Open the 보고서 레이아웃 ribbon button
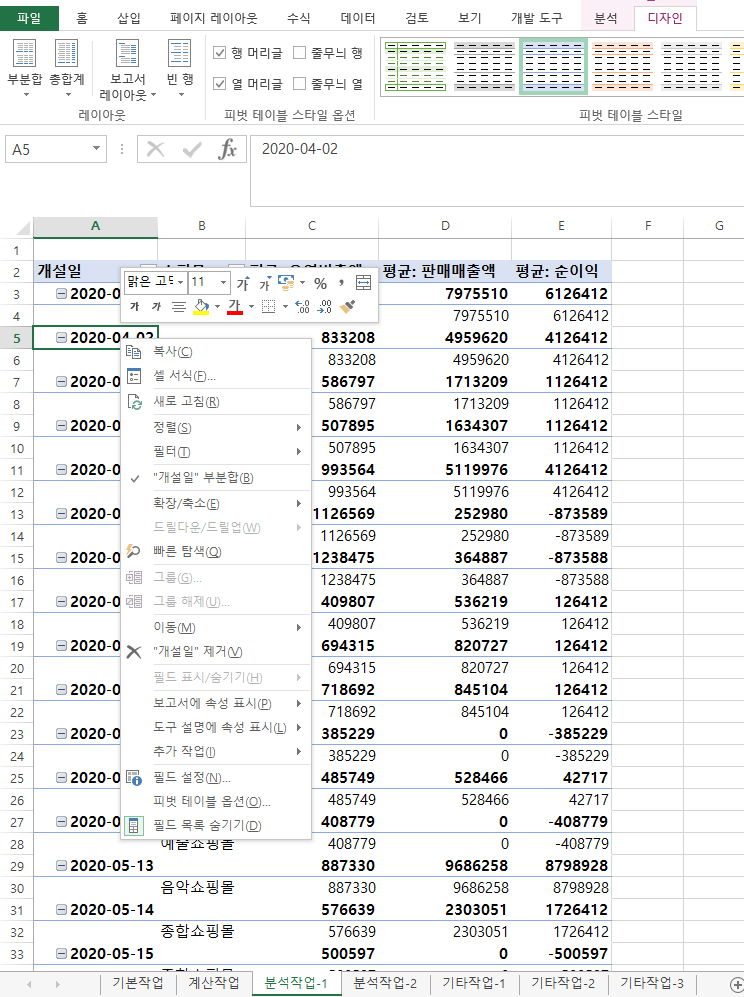744x997 pixels. coord(127,72)
